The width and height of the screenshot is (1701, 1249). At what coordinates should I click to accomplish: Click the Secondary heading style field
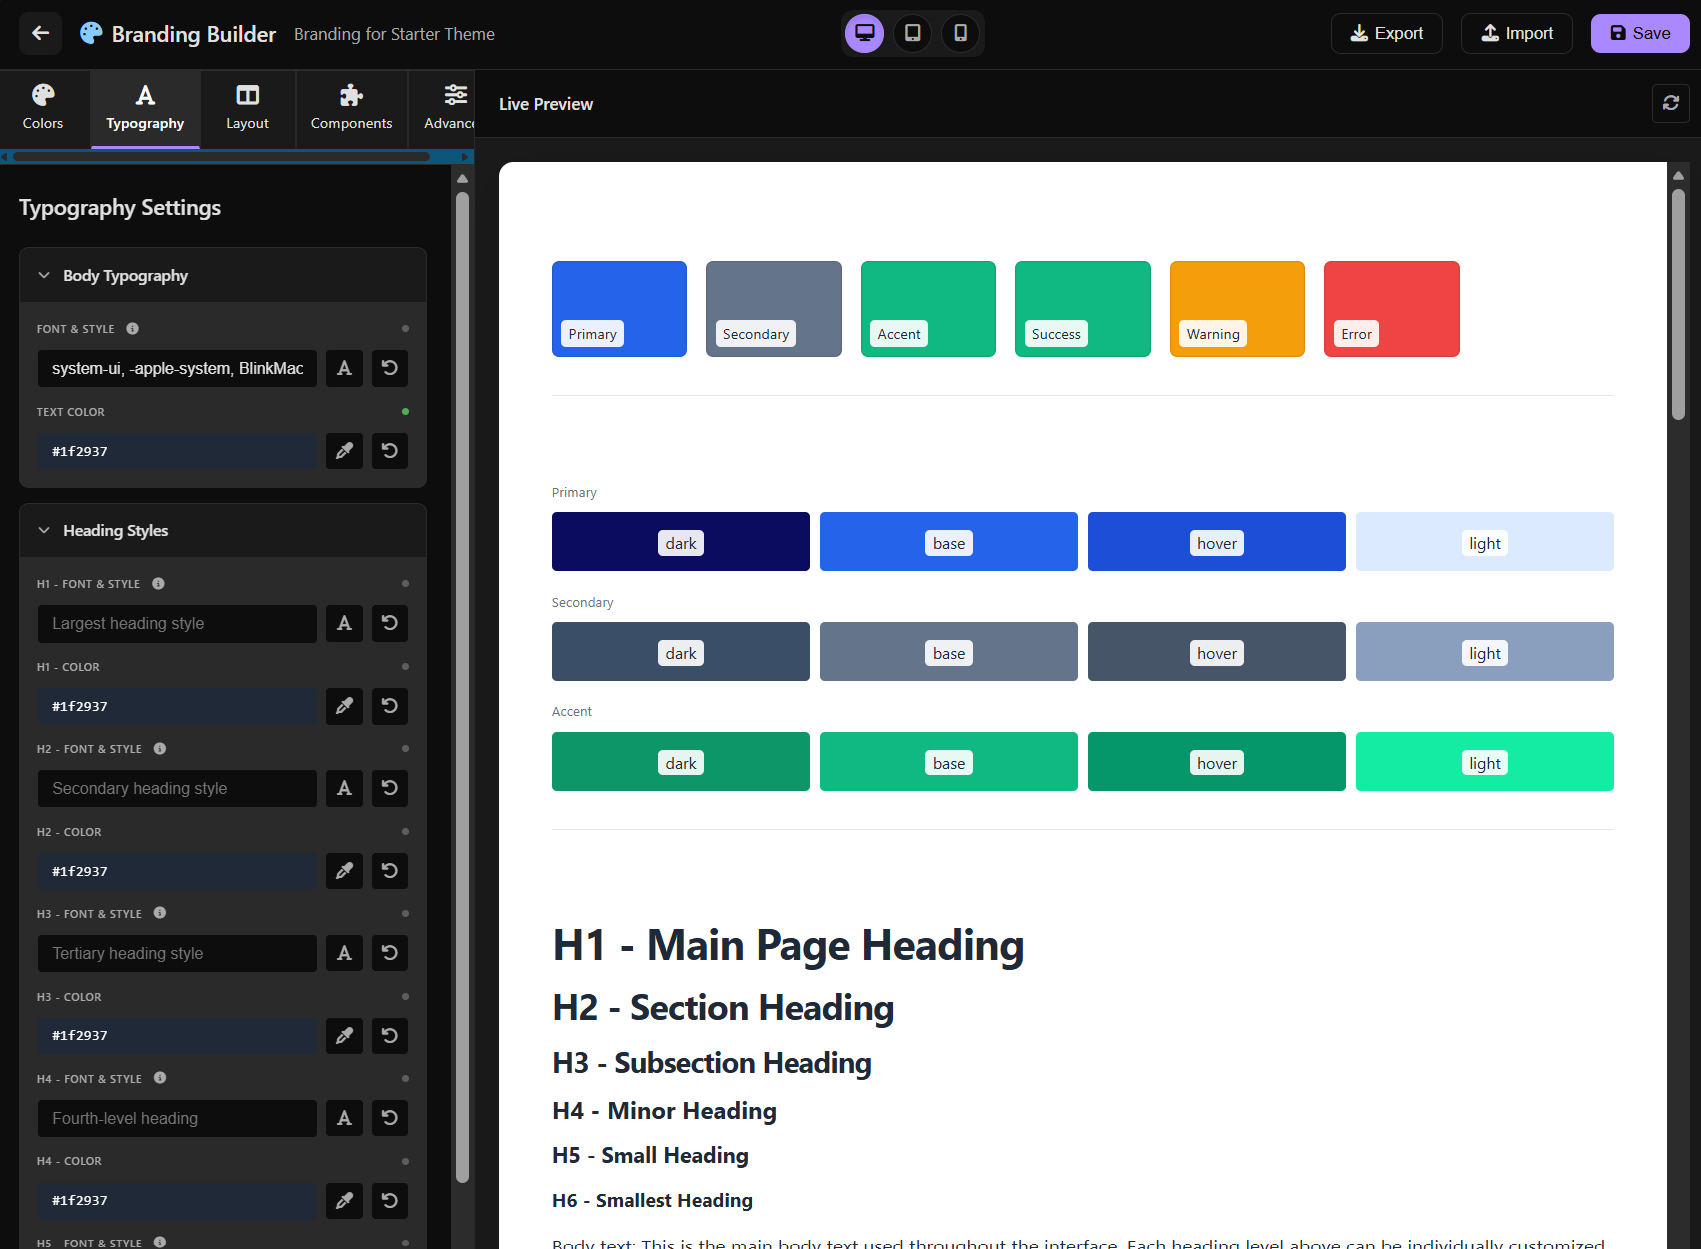[x=177, y=788]
